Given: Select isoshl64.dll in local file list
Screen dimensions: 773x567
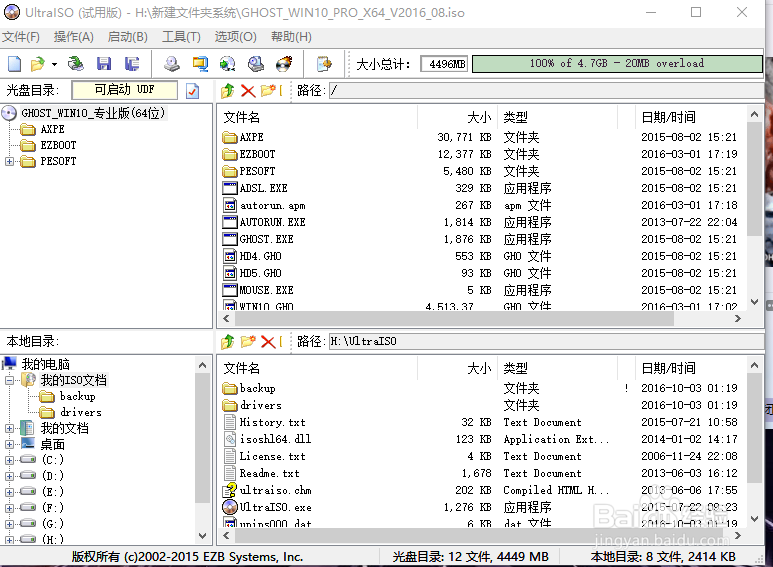Looking at the screenshot, I should (x=275, y=439).
